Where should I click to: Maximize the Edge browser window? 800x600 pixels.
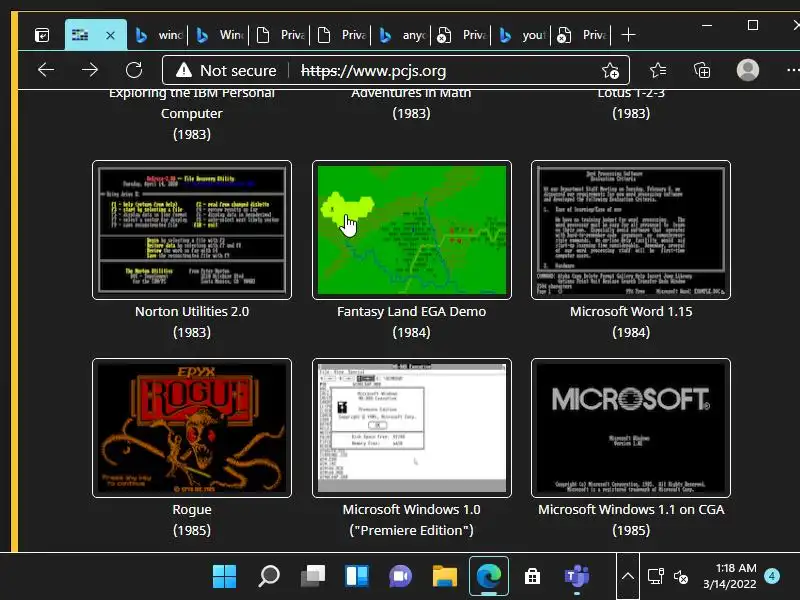tap(753, 25)
